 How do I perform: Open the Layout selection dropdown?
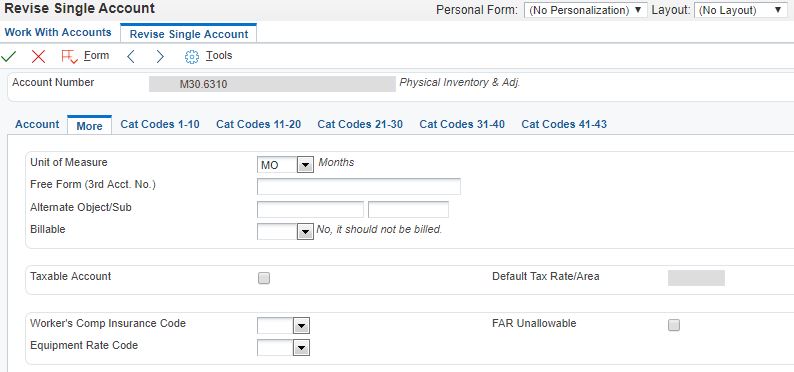[740, 10]
